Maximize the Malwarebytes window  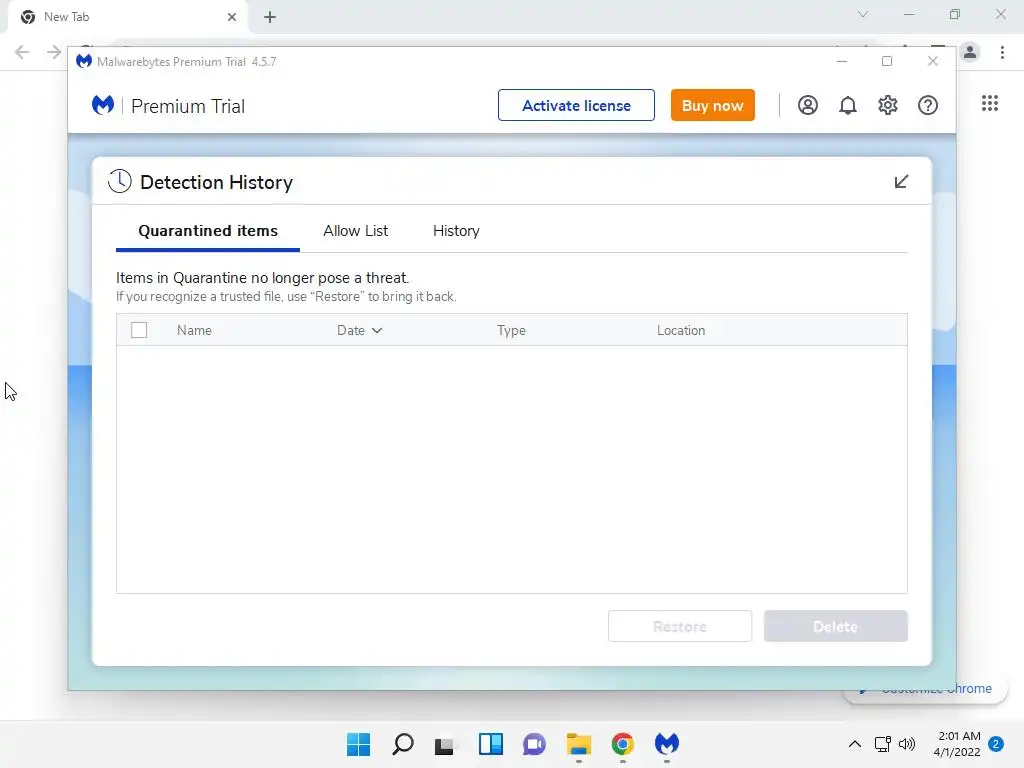point(886,61)
